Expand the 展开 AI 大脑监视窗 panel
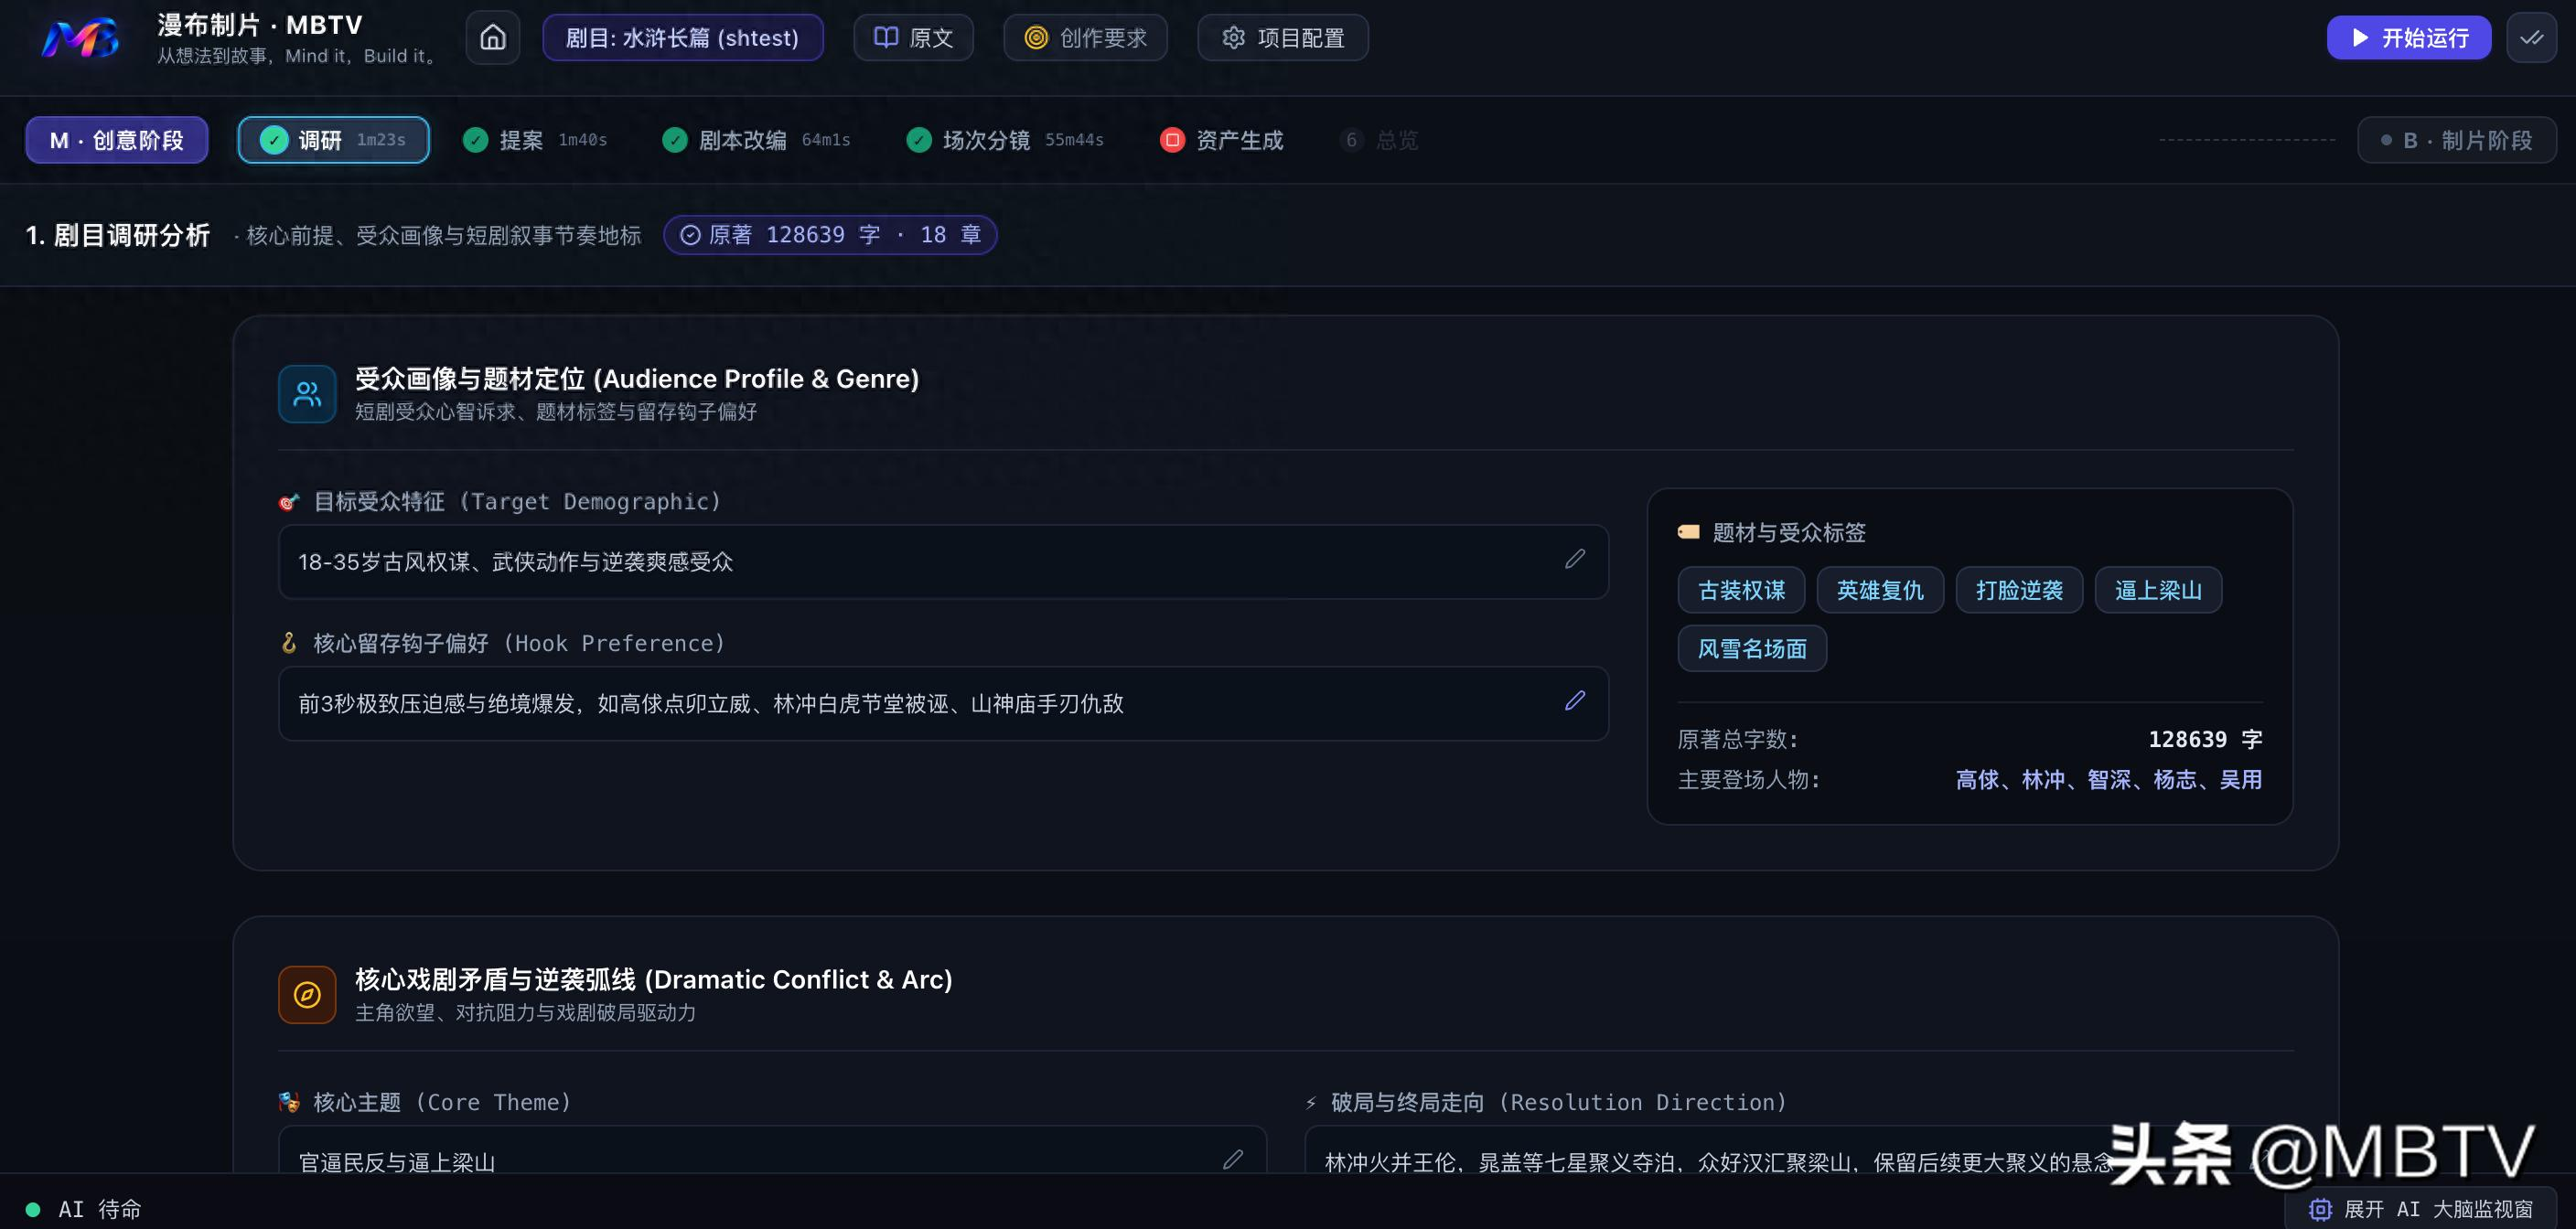Screen dimensions: 2576x1229 (x=2420, y=1208)
